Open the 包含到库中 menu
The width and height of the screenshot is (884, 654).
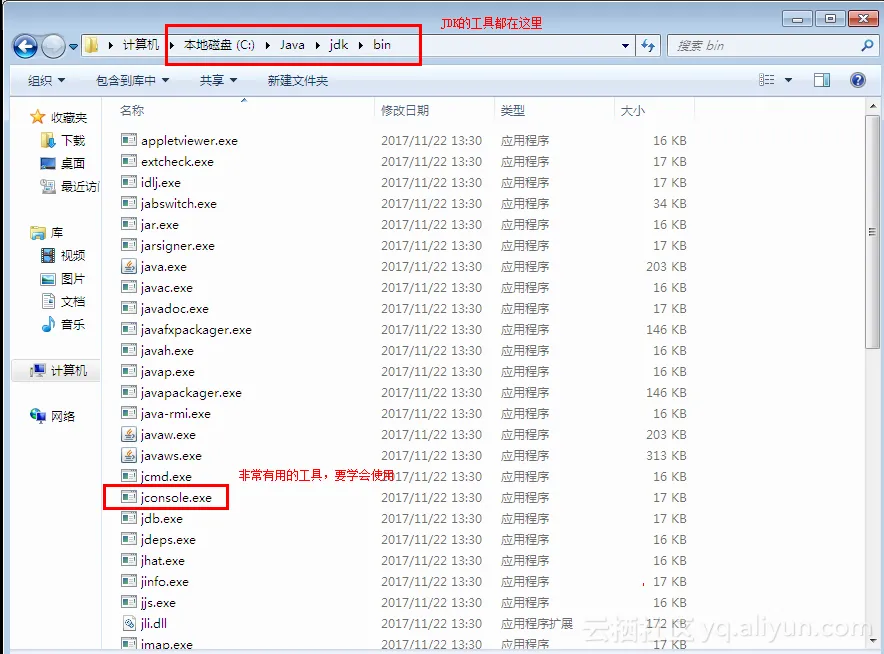pos(132,81)
